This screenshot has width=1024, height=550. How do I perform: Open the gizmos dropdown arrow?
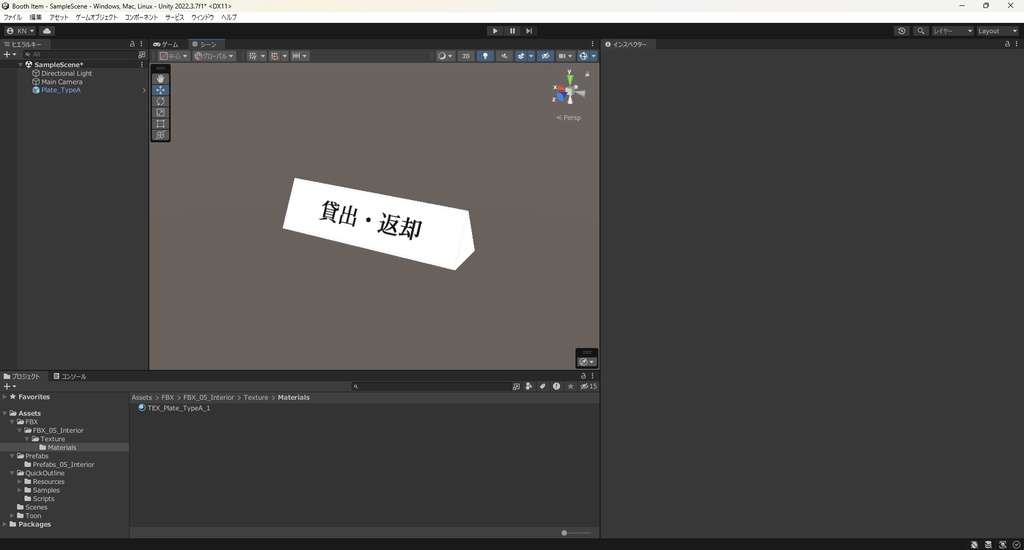(x=594, y=56)
